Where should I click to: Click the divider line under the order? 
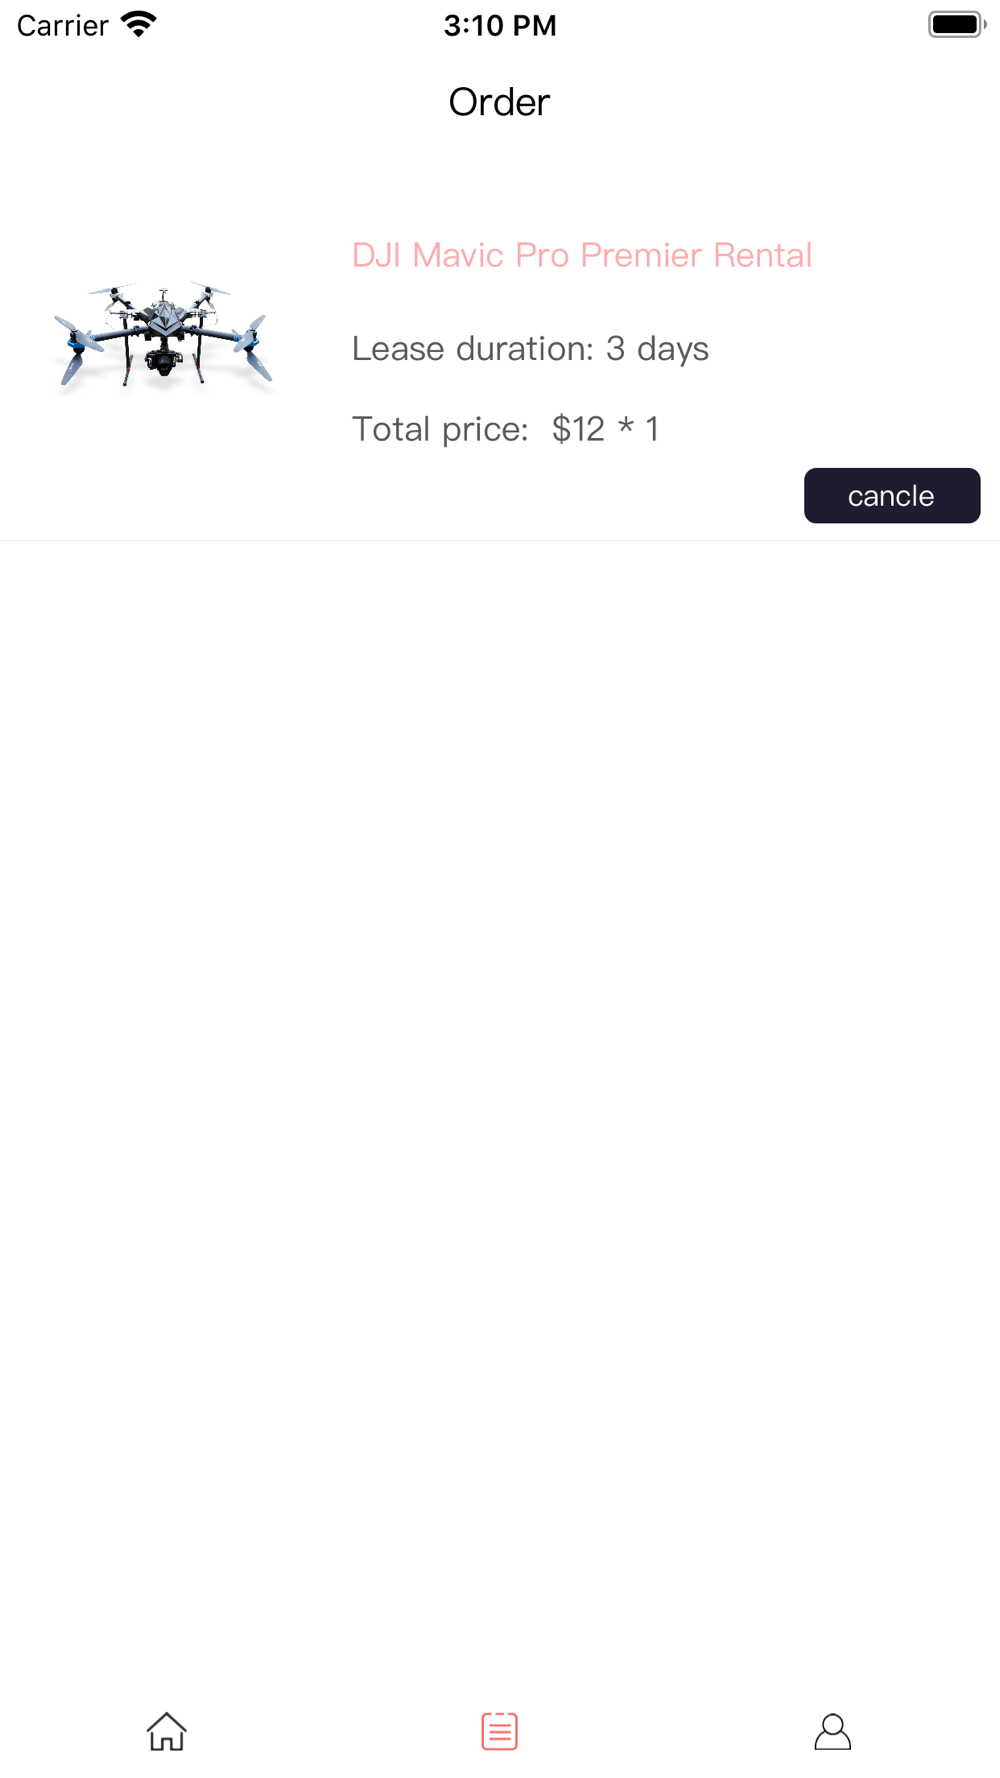point(500,540)
